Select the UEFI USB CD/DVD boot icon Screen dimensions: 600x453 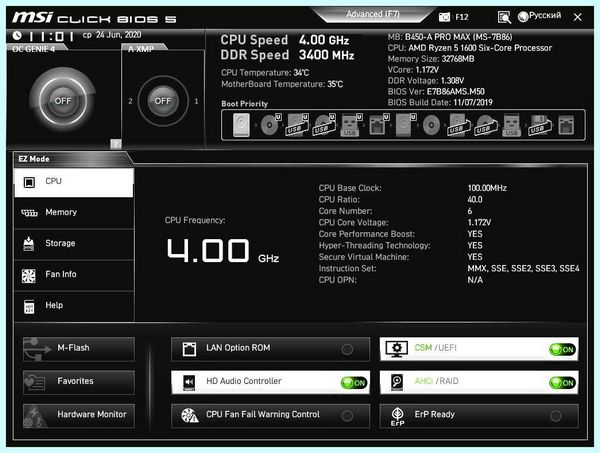[x=324, y=125]
